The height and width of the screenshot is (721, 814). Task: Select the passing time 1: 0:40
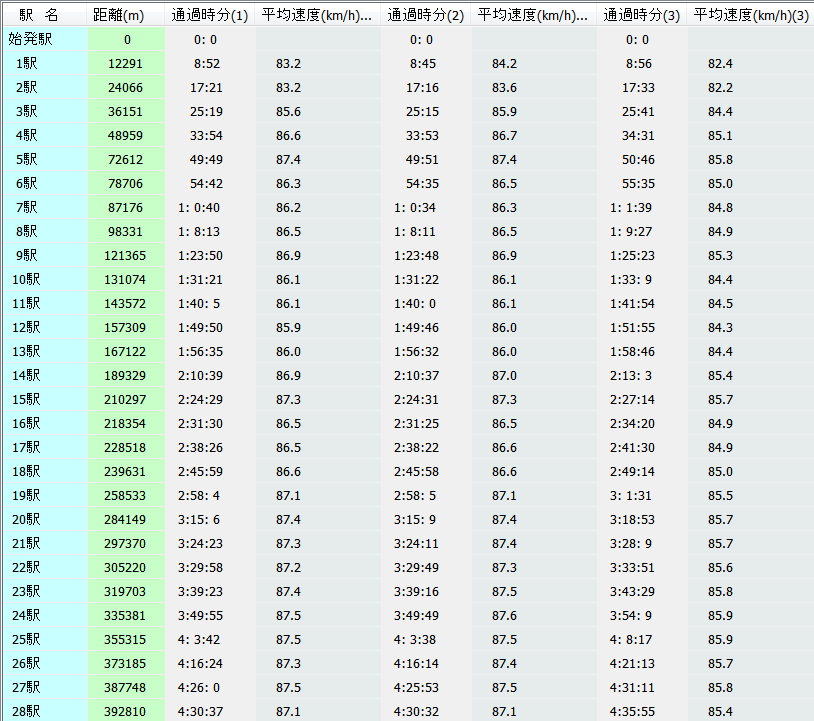point(199,208)
